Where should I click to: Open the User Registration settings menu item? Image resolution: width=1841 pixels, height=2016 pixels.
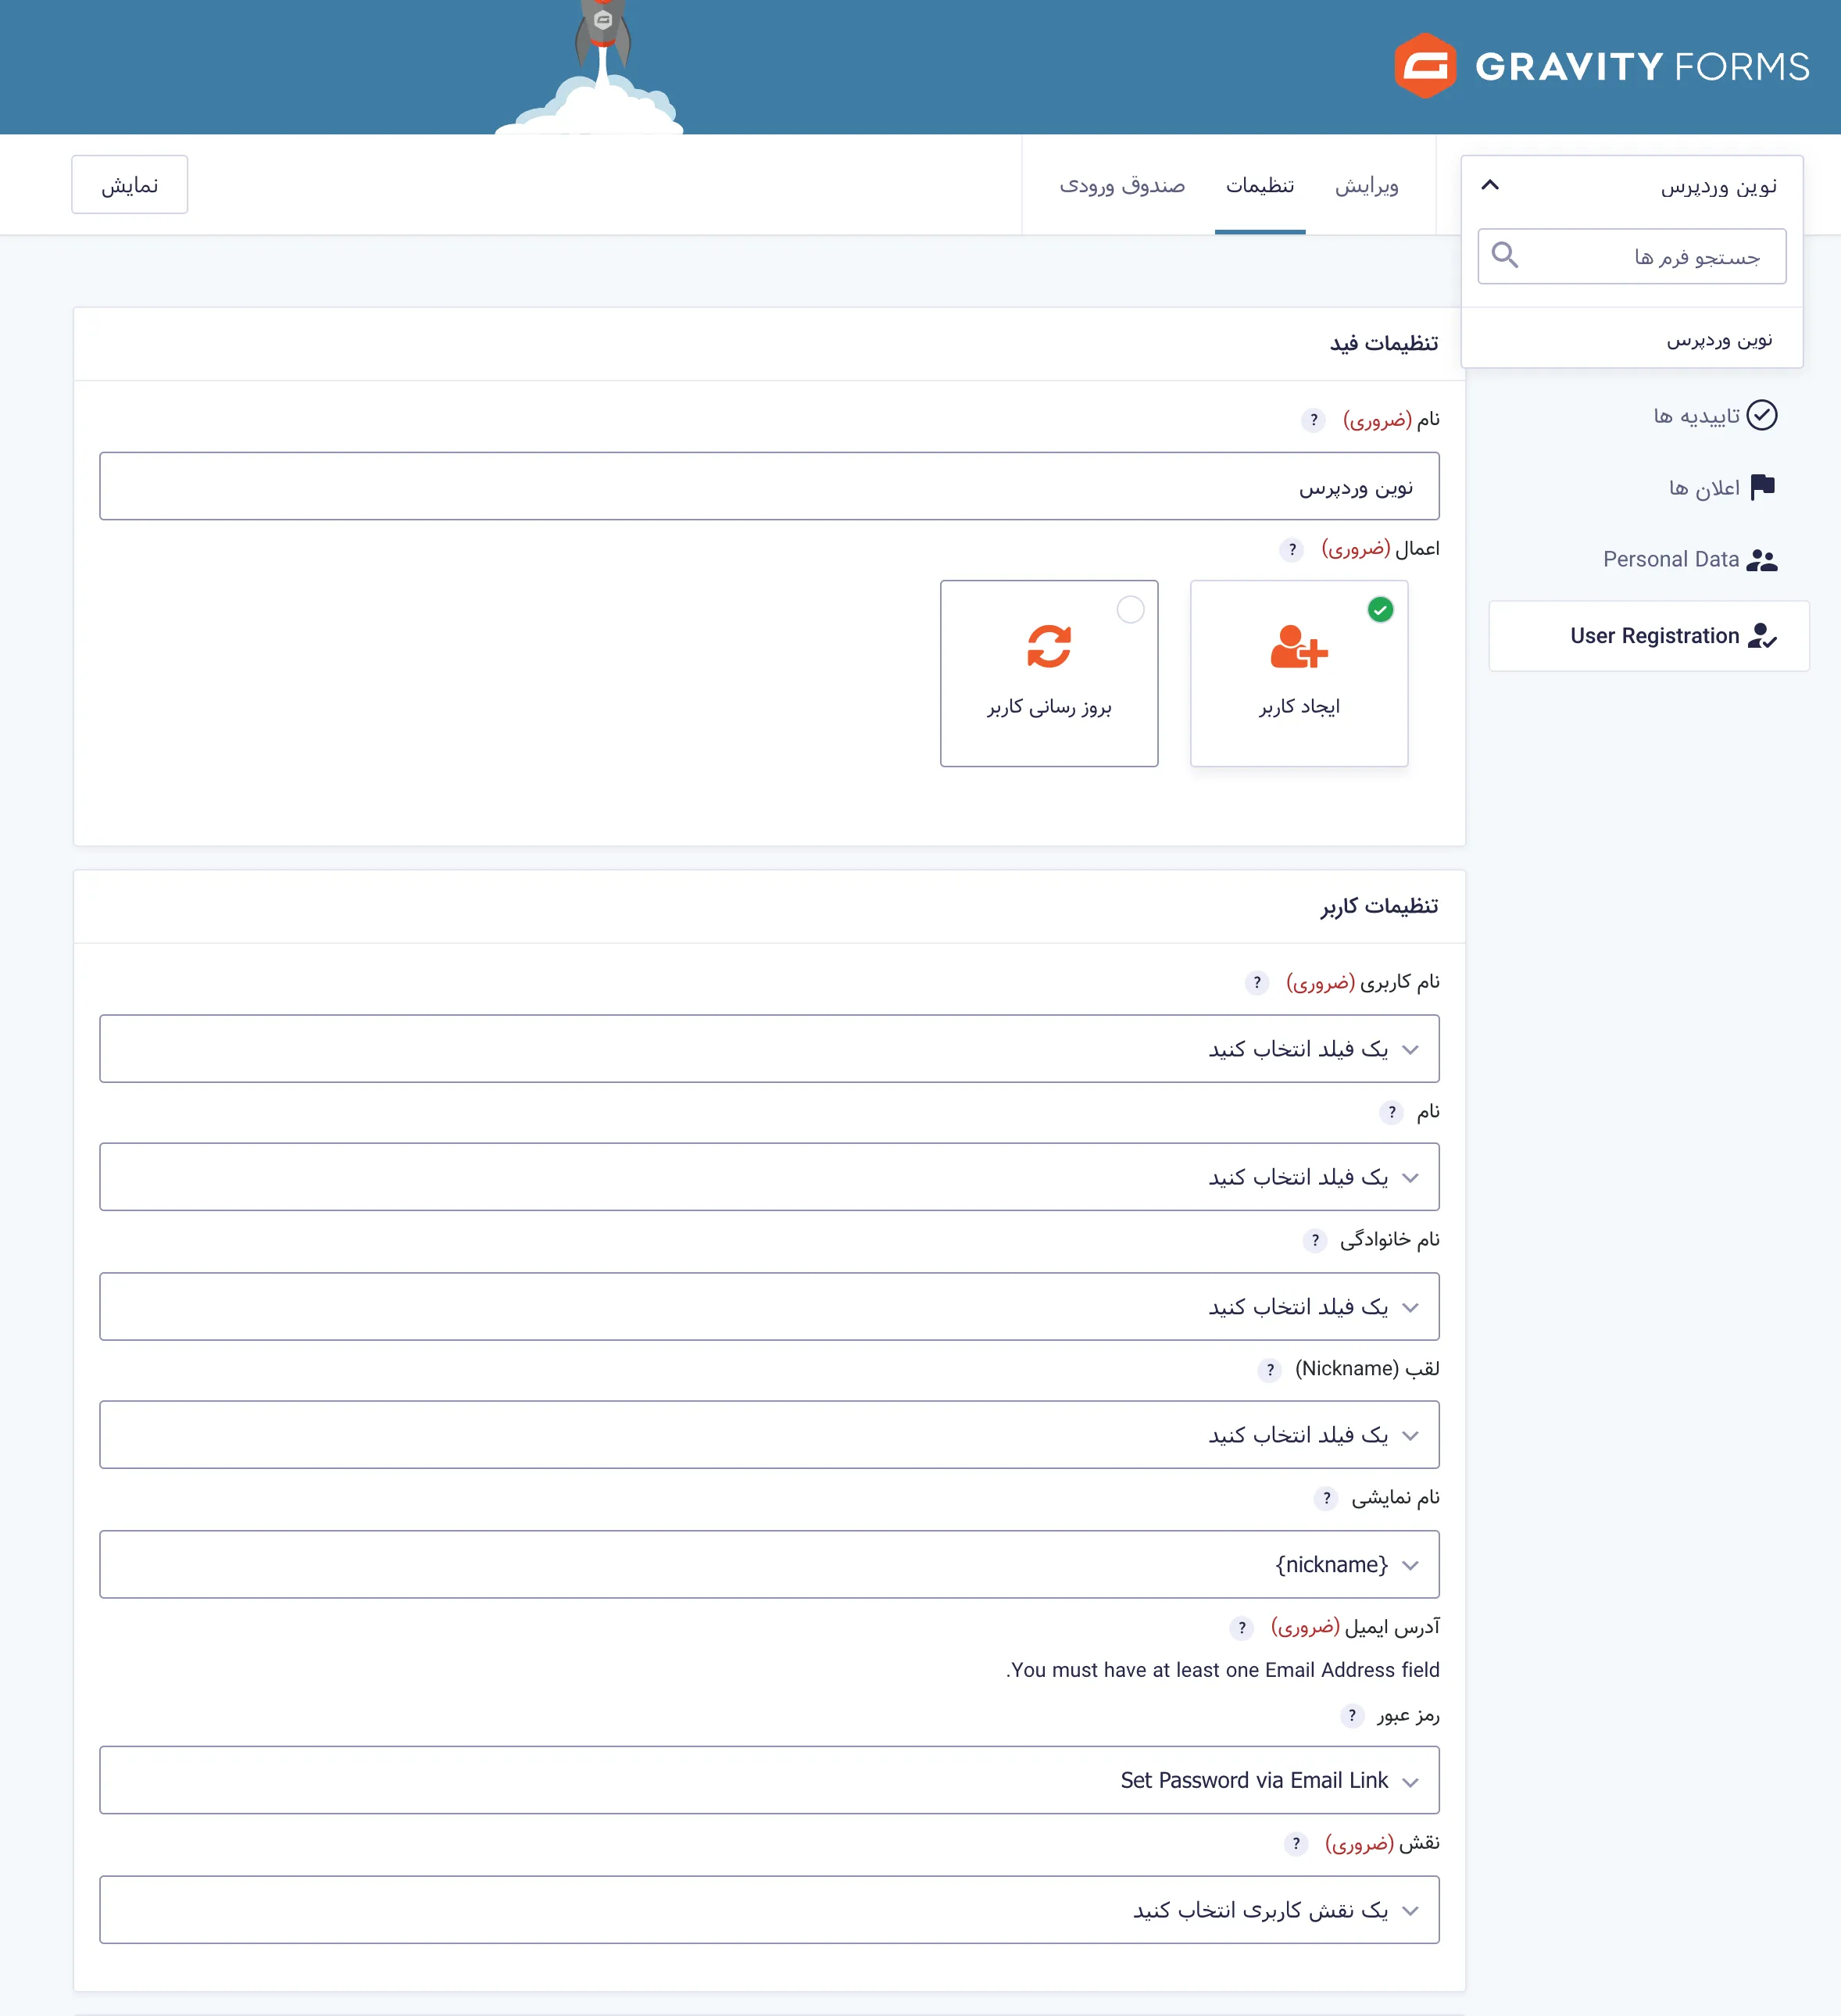point(1649,636)
